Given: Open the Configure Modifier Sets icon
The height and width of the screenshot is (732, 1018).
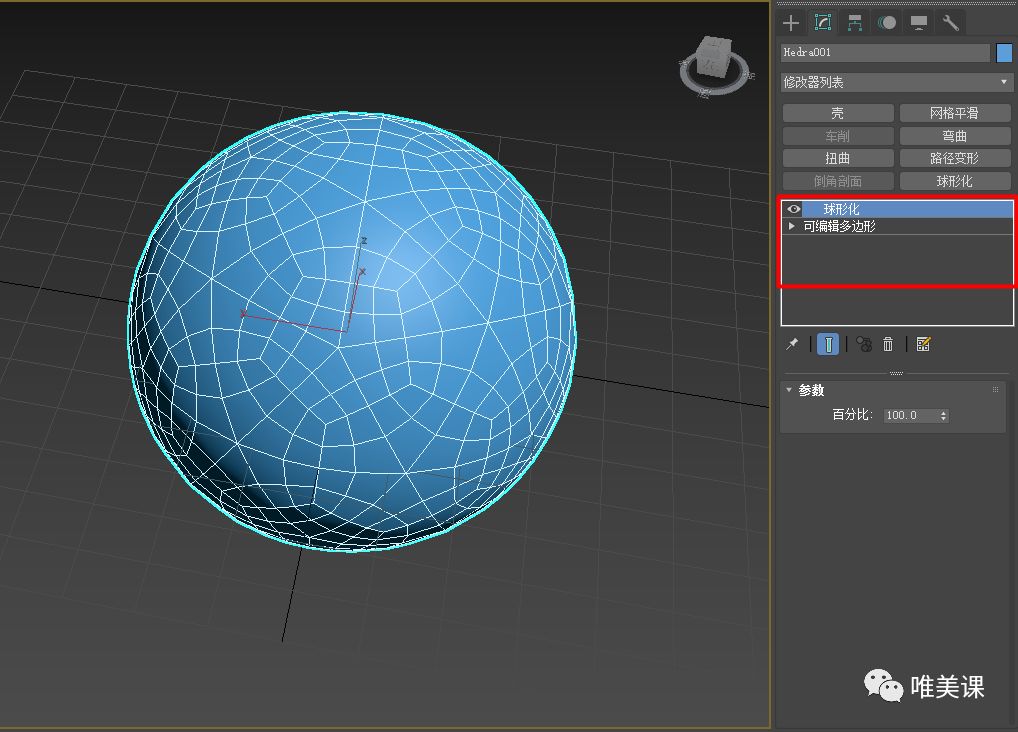Looking at the screenshot, I should [x=923, y=344].
